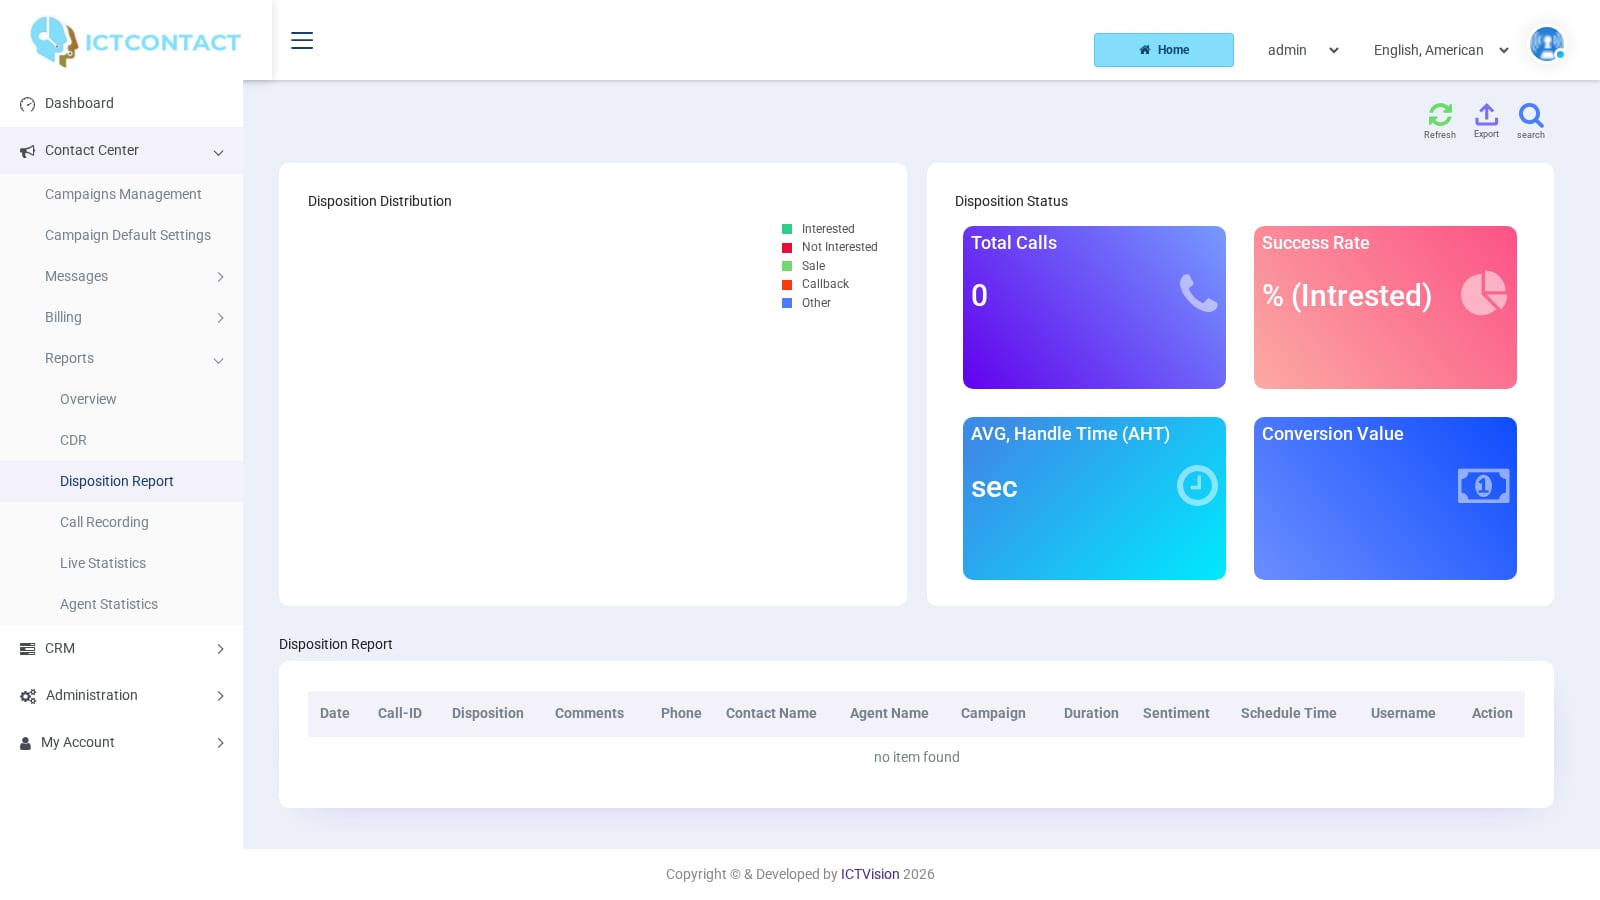This screenshot has width=1600, height=900.
Task: Toggle the Callback legend entry
Action: pyautogui.click(x=815, y=284)
